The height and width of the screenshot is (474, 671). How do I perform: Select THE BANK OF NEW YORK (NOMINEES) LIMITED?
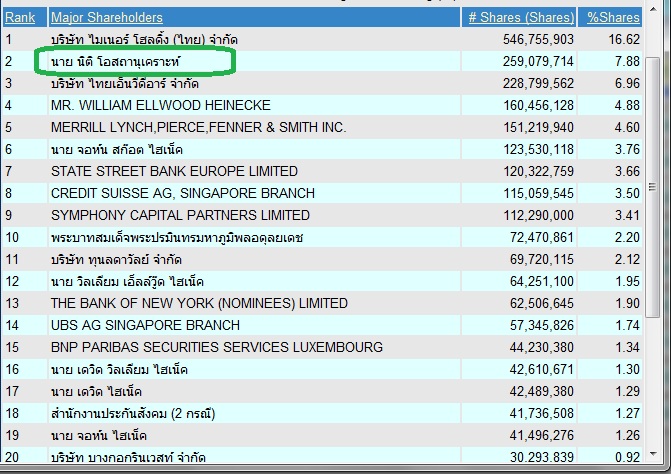199,303
